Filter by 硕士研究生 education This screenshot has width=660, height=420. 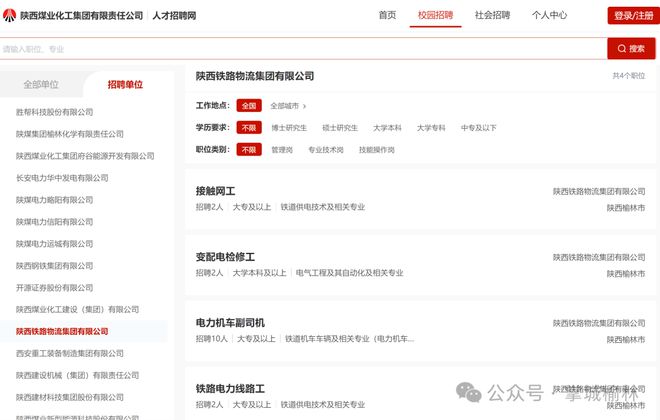(340, 128)
